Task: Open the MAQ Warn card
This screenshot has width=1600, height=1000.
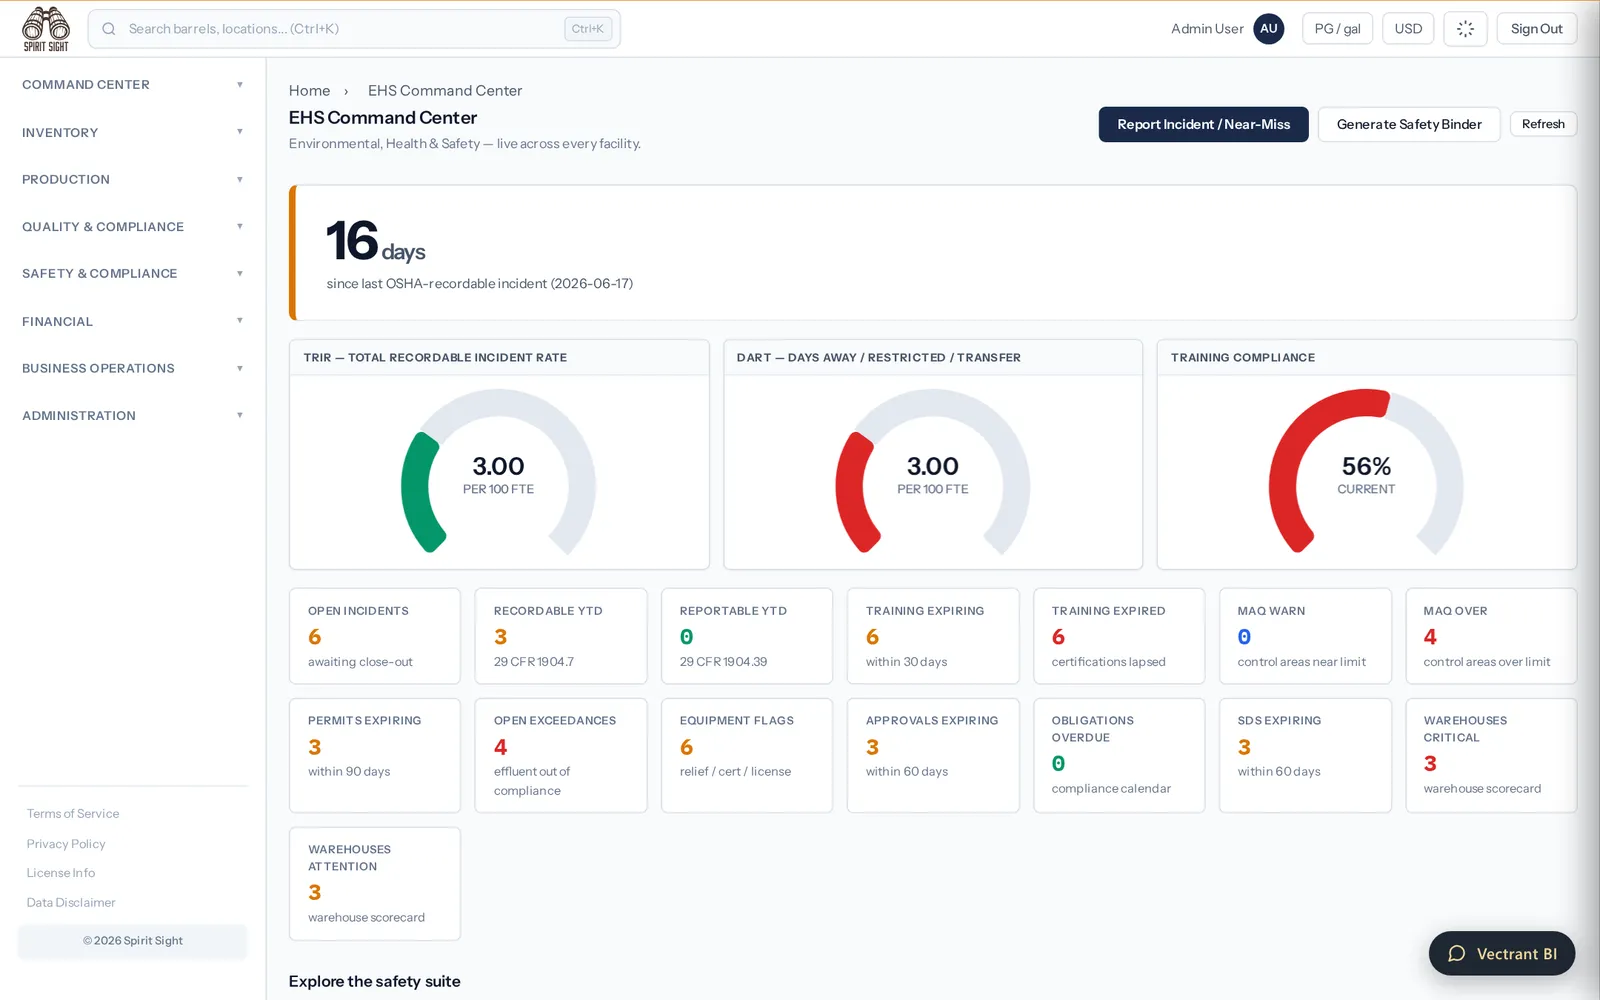Action: 1305,636
